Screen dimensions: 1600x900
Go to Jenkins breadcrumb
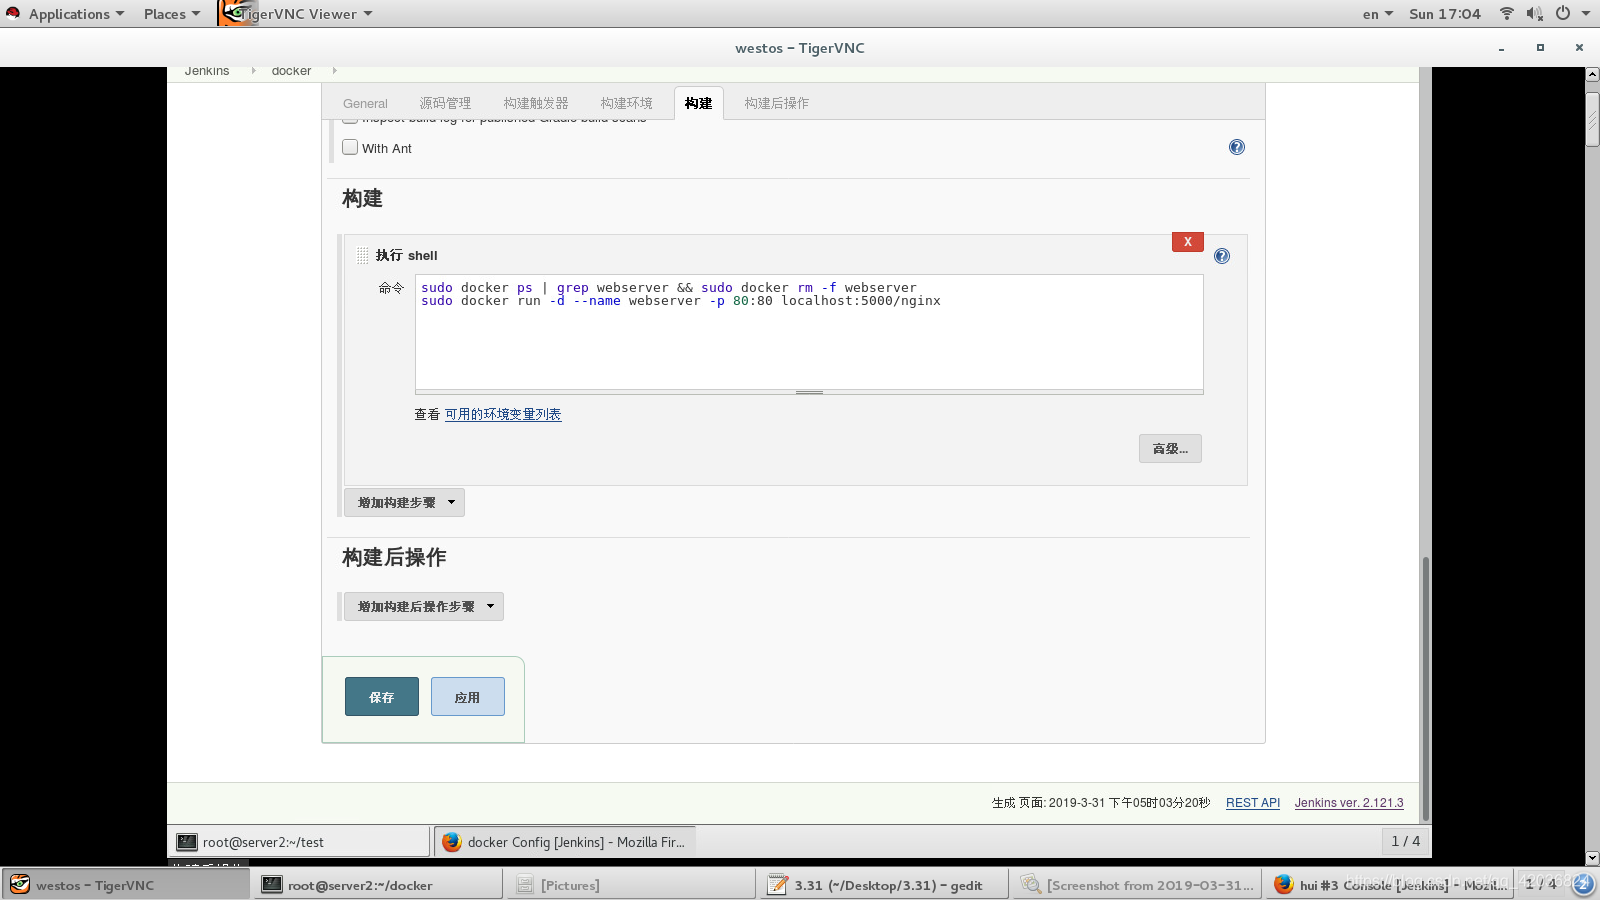(207, 71)
